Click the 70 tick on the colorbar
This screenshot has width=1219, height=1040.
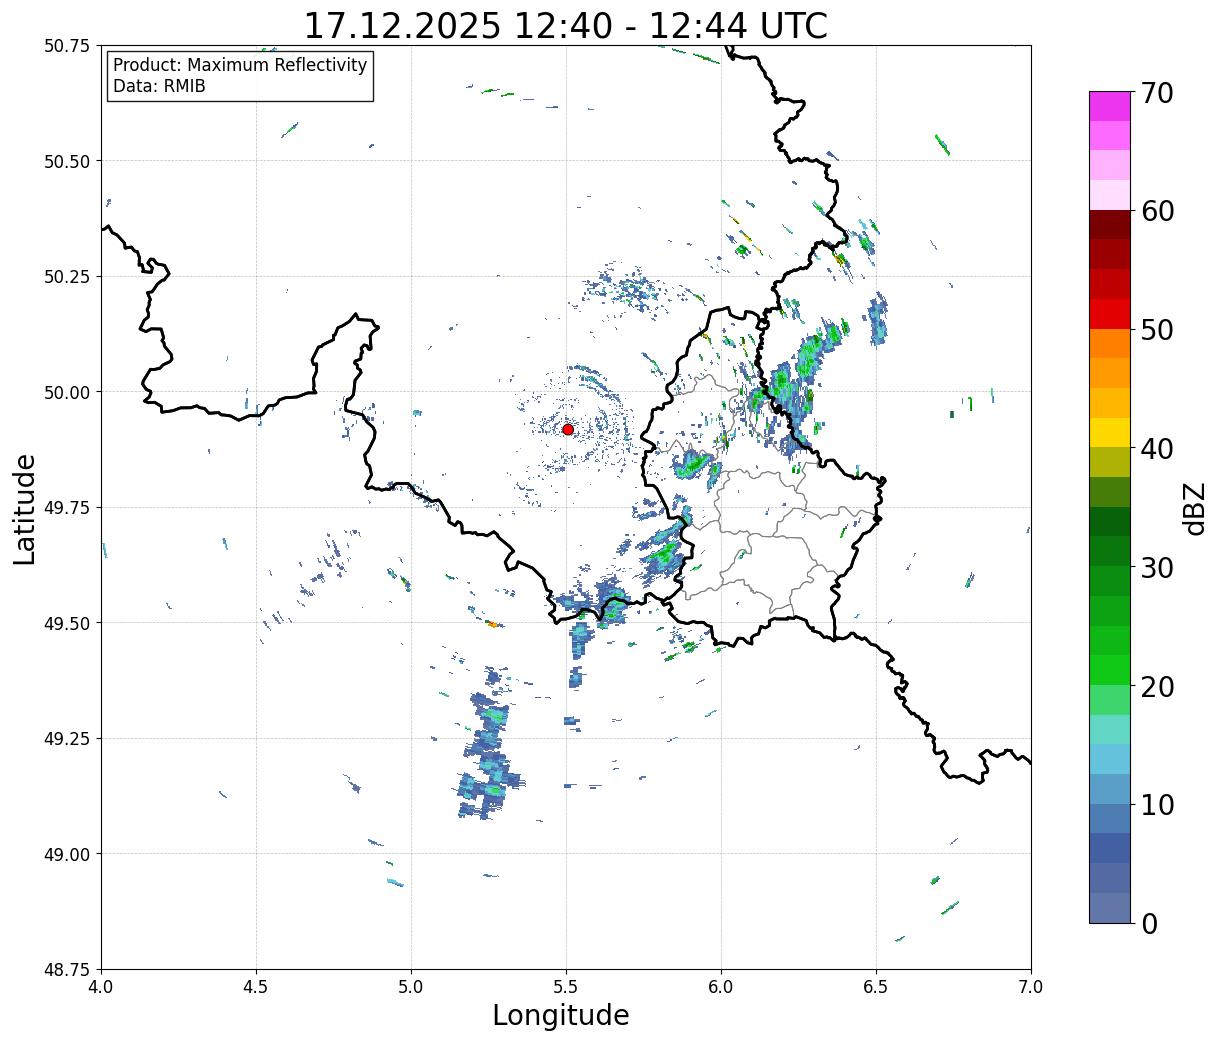[x=1156, y=93]
